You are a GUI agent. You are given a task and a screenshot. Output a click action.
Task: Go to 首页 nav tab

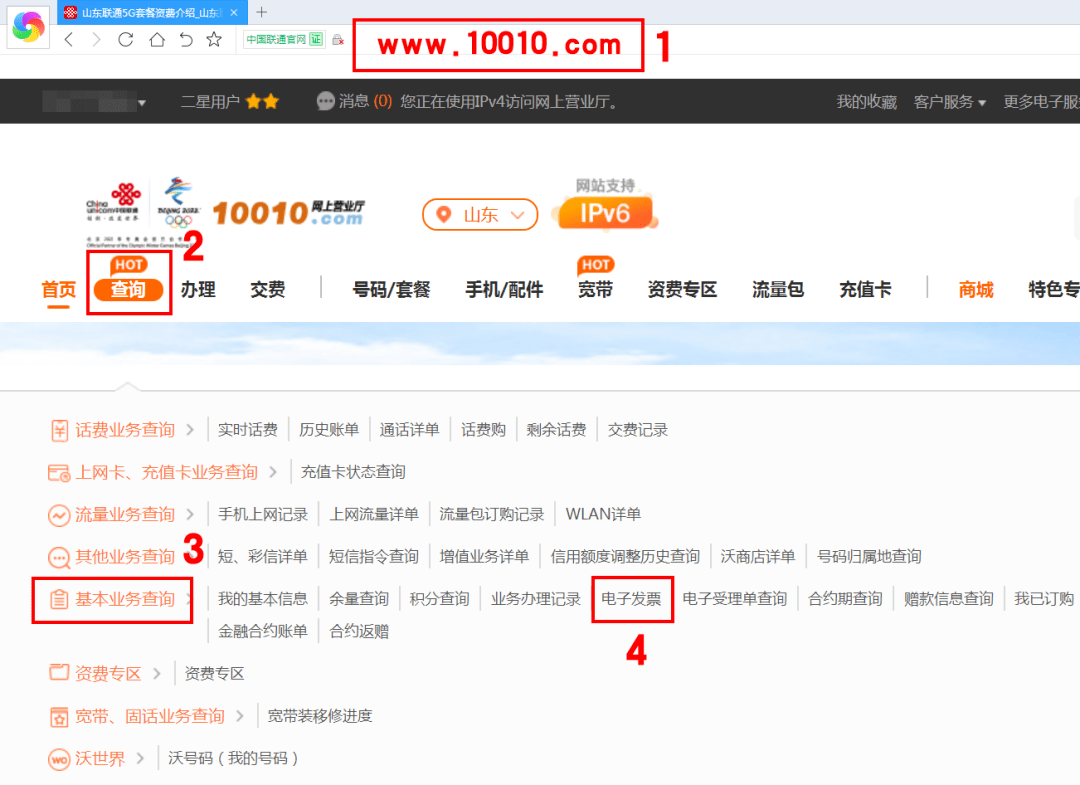point(59,289)
